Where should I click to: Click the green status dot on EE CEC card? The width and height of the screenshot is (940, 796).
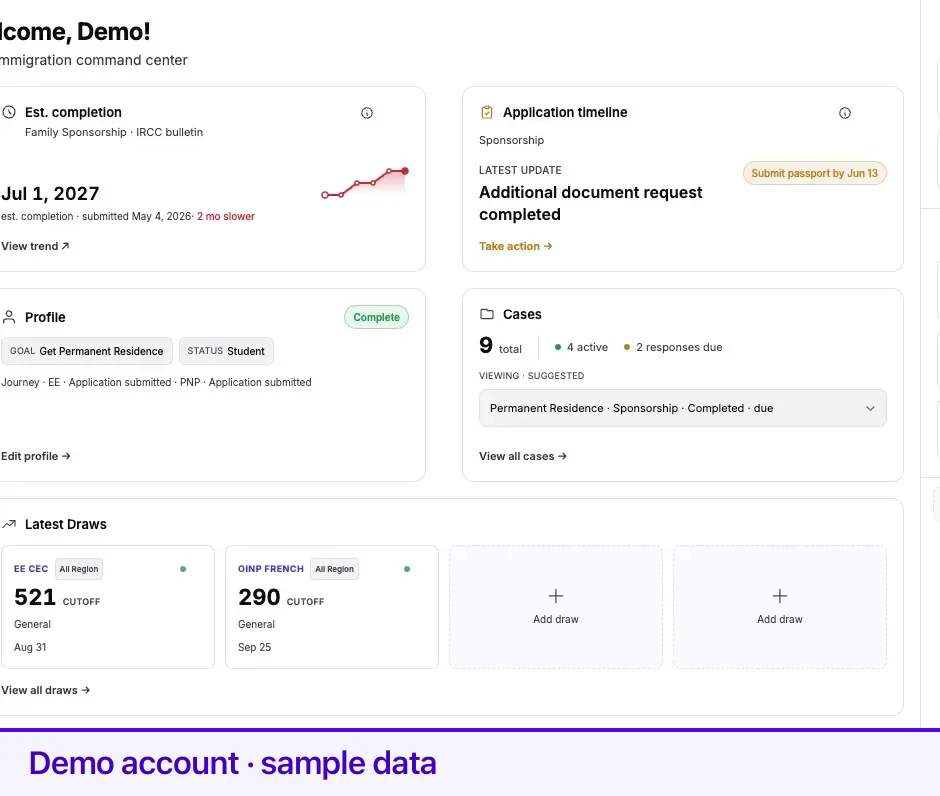pos(183,569)
